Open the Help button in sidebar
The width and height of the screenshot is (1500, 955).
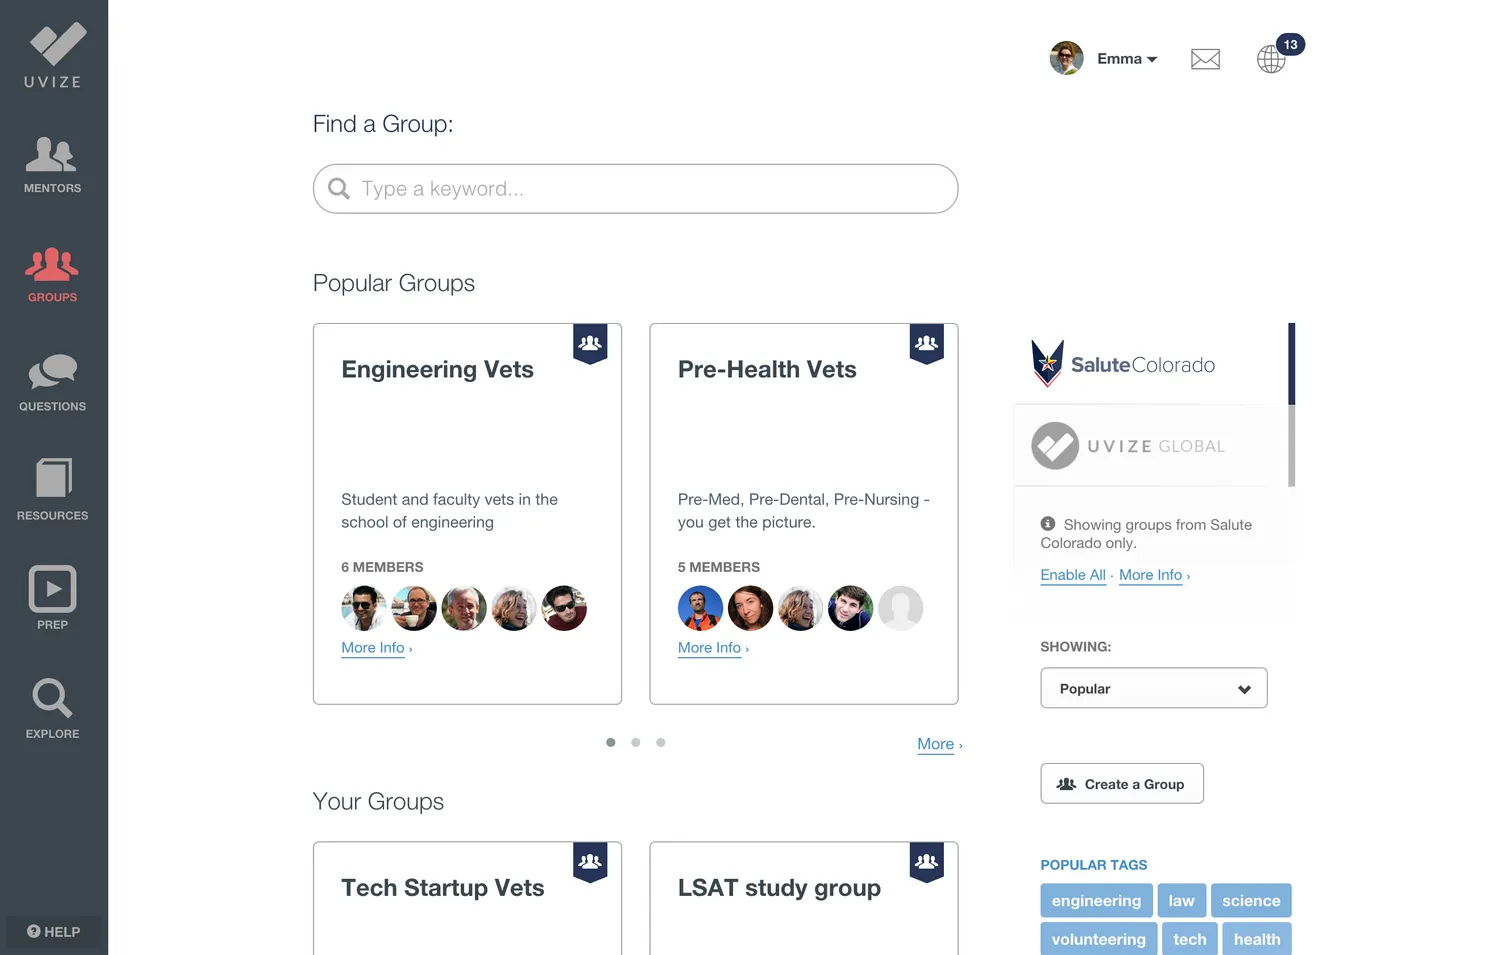coord(53,932)
